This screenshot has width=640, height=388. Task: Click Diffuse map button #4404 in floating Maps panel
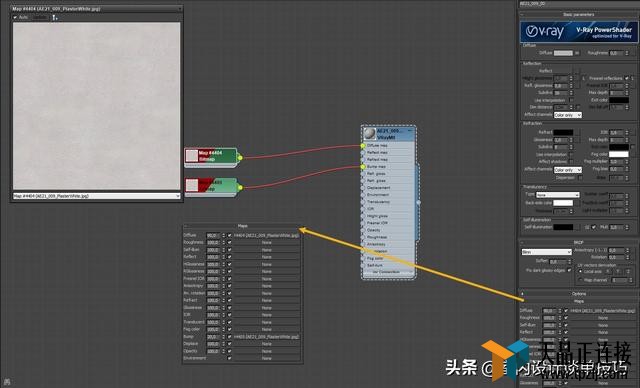coord(266,235)
